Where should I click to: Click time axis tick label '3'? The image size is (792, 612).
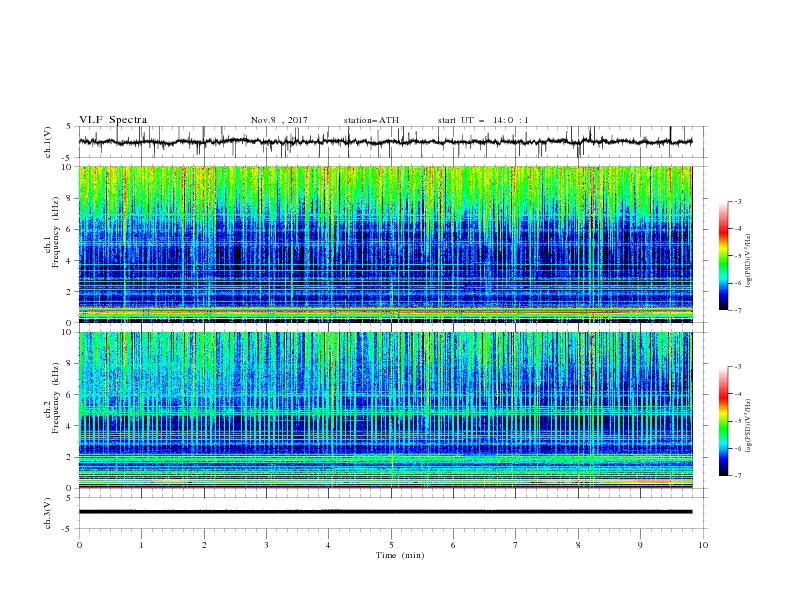pyautogui.click(x=266, y=545)
